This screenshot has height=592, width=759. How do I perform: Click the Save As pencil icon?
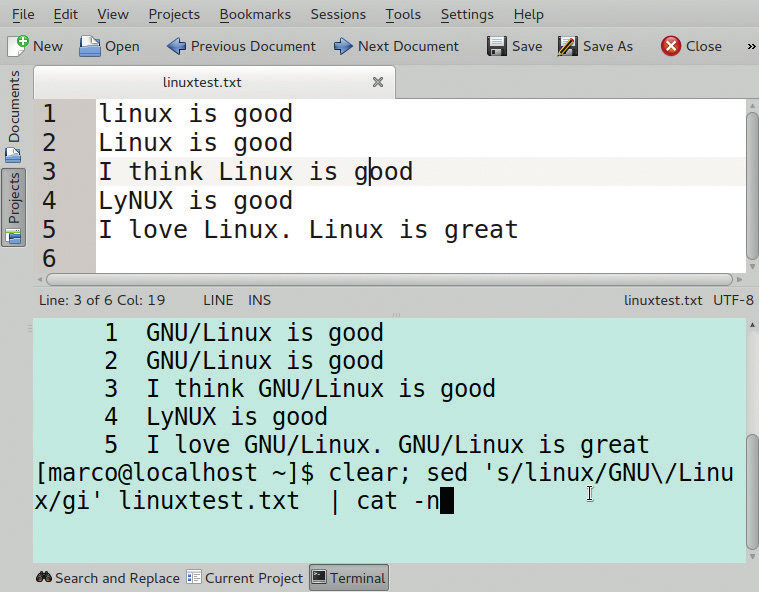coord(567,46)
